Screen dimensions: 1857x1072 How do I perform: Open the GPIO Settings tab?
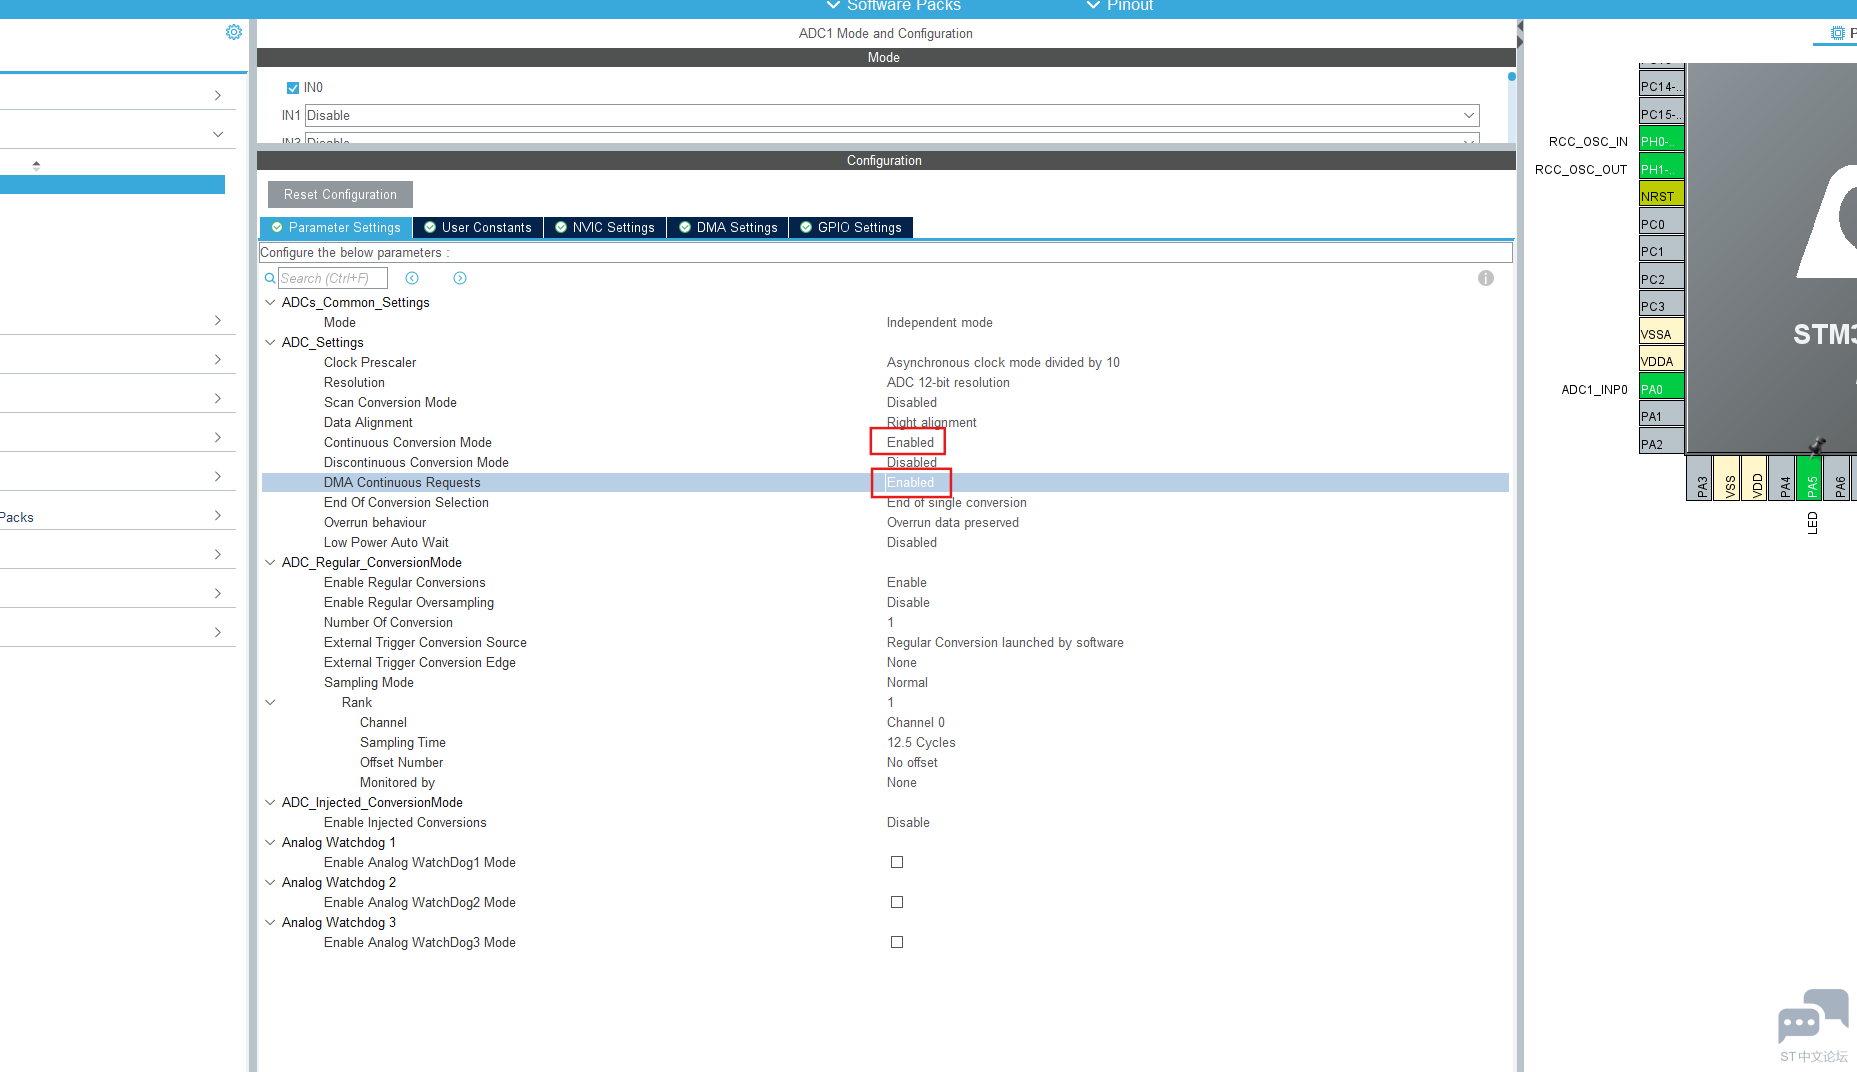851,228
